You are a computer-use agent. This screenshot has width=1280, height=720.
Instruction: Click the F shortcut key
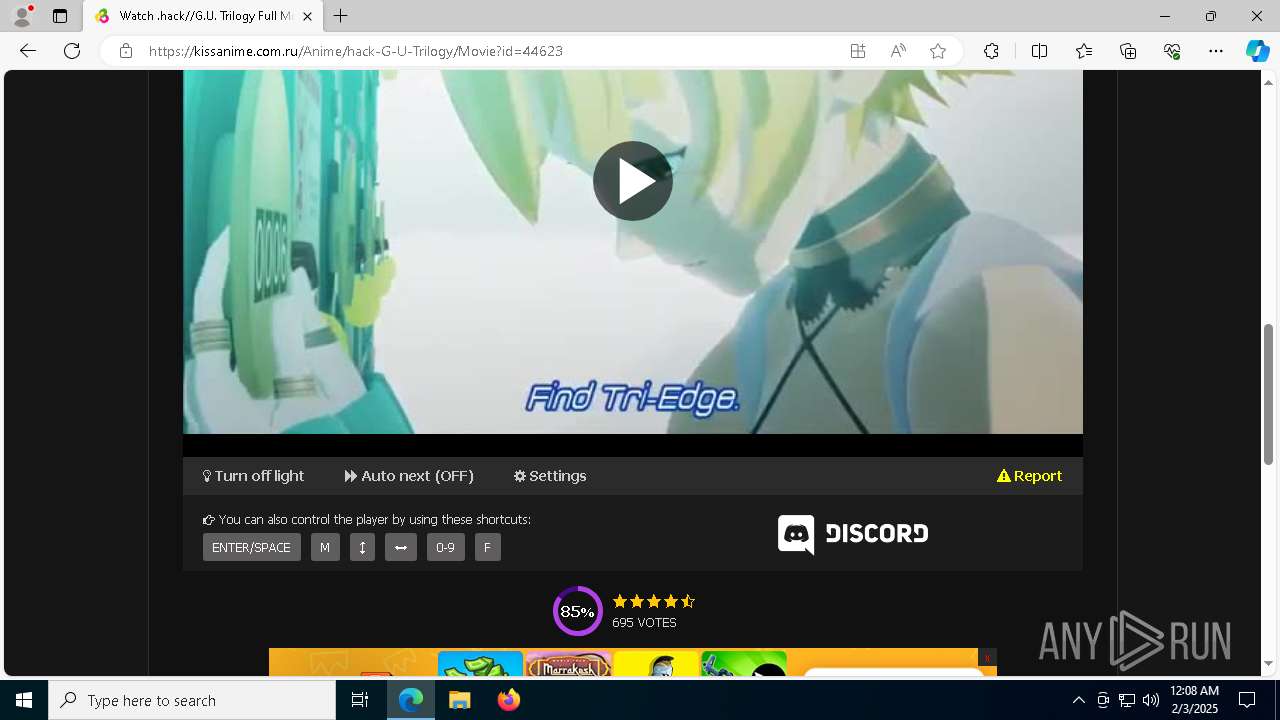point(487,547)
